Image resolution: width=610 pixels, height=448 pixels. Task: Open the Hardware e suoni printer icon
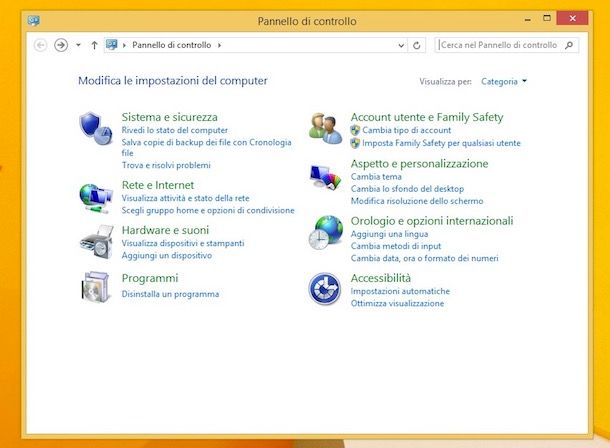pyautogui.click(x=96, y=242)
